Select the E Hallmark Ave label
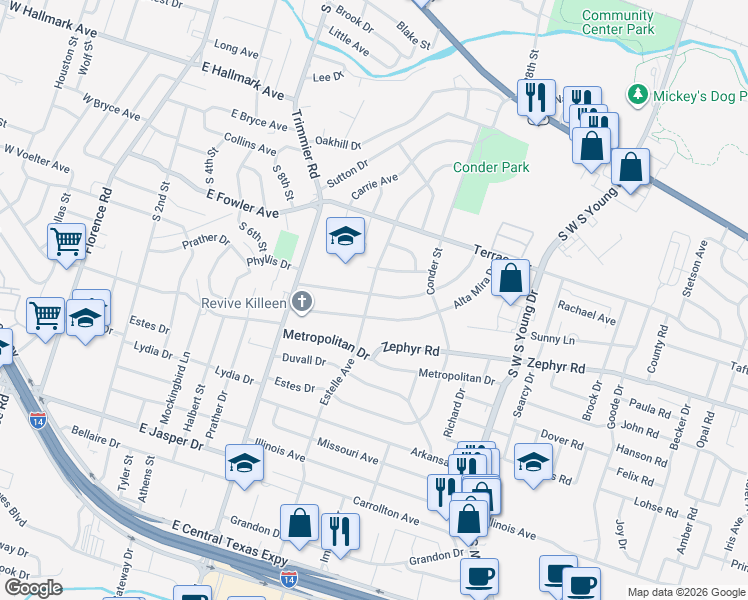The width and height of the screenshot is (748, 600). coord(243,81)
